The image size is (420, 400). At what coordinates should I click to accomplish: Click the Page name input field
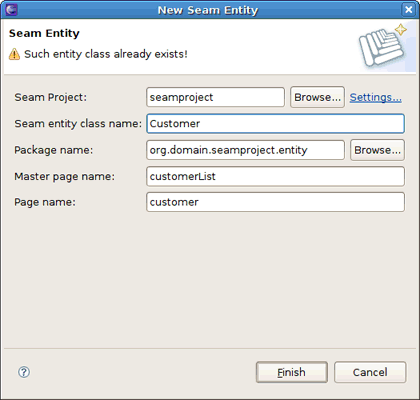coord(276,202)
